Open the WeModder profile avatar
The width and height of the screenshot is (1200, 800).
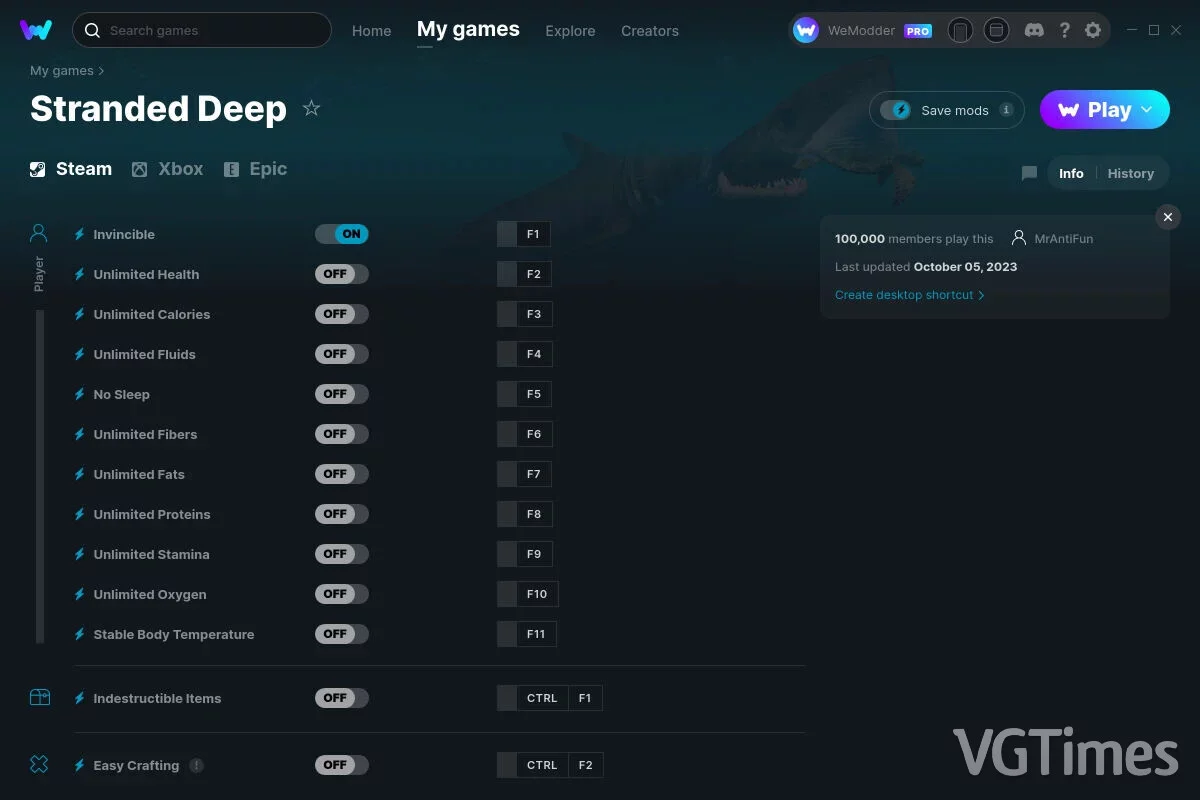[x=806, y=30]
